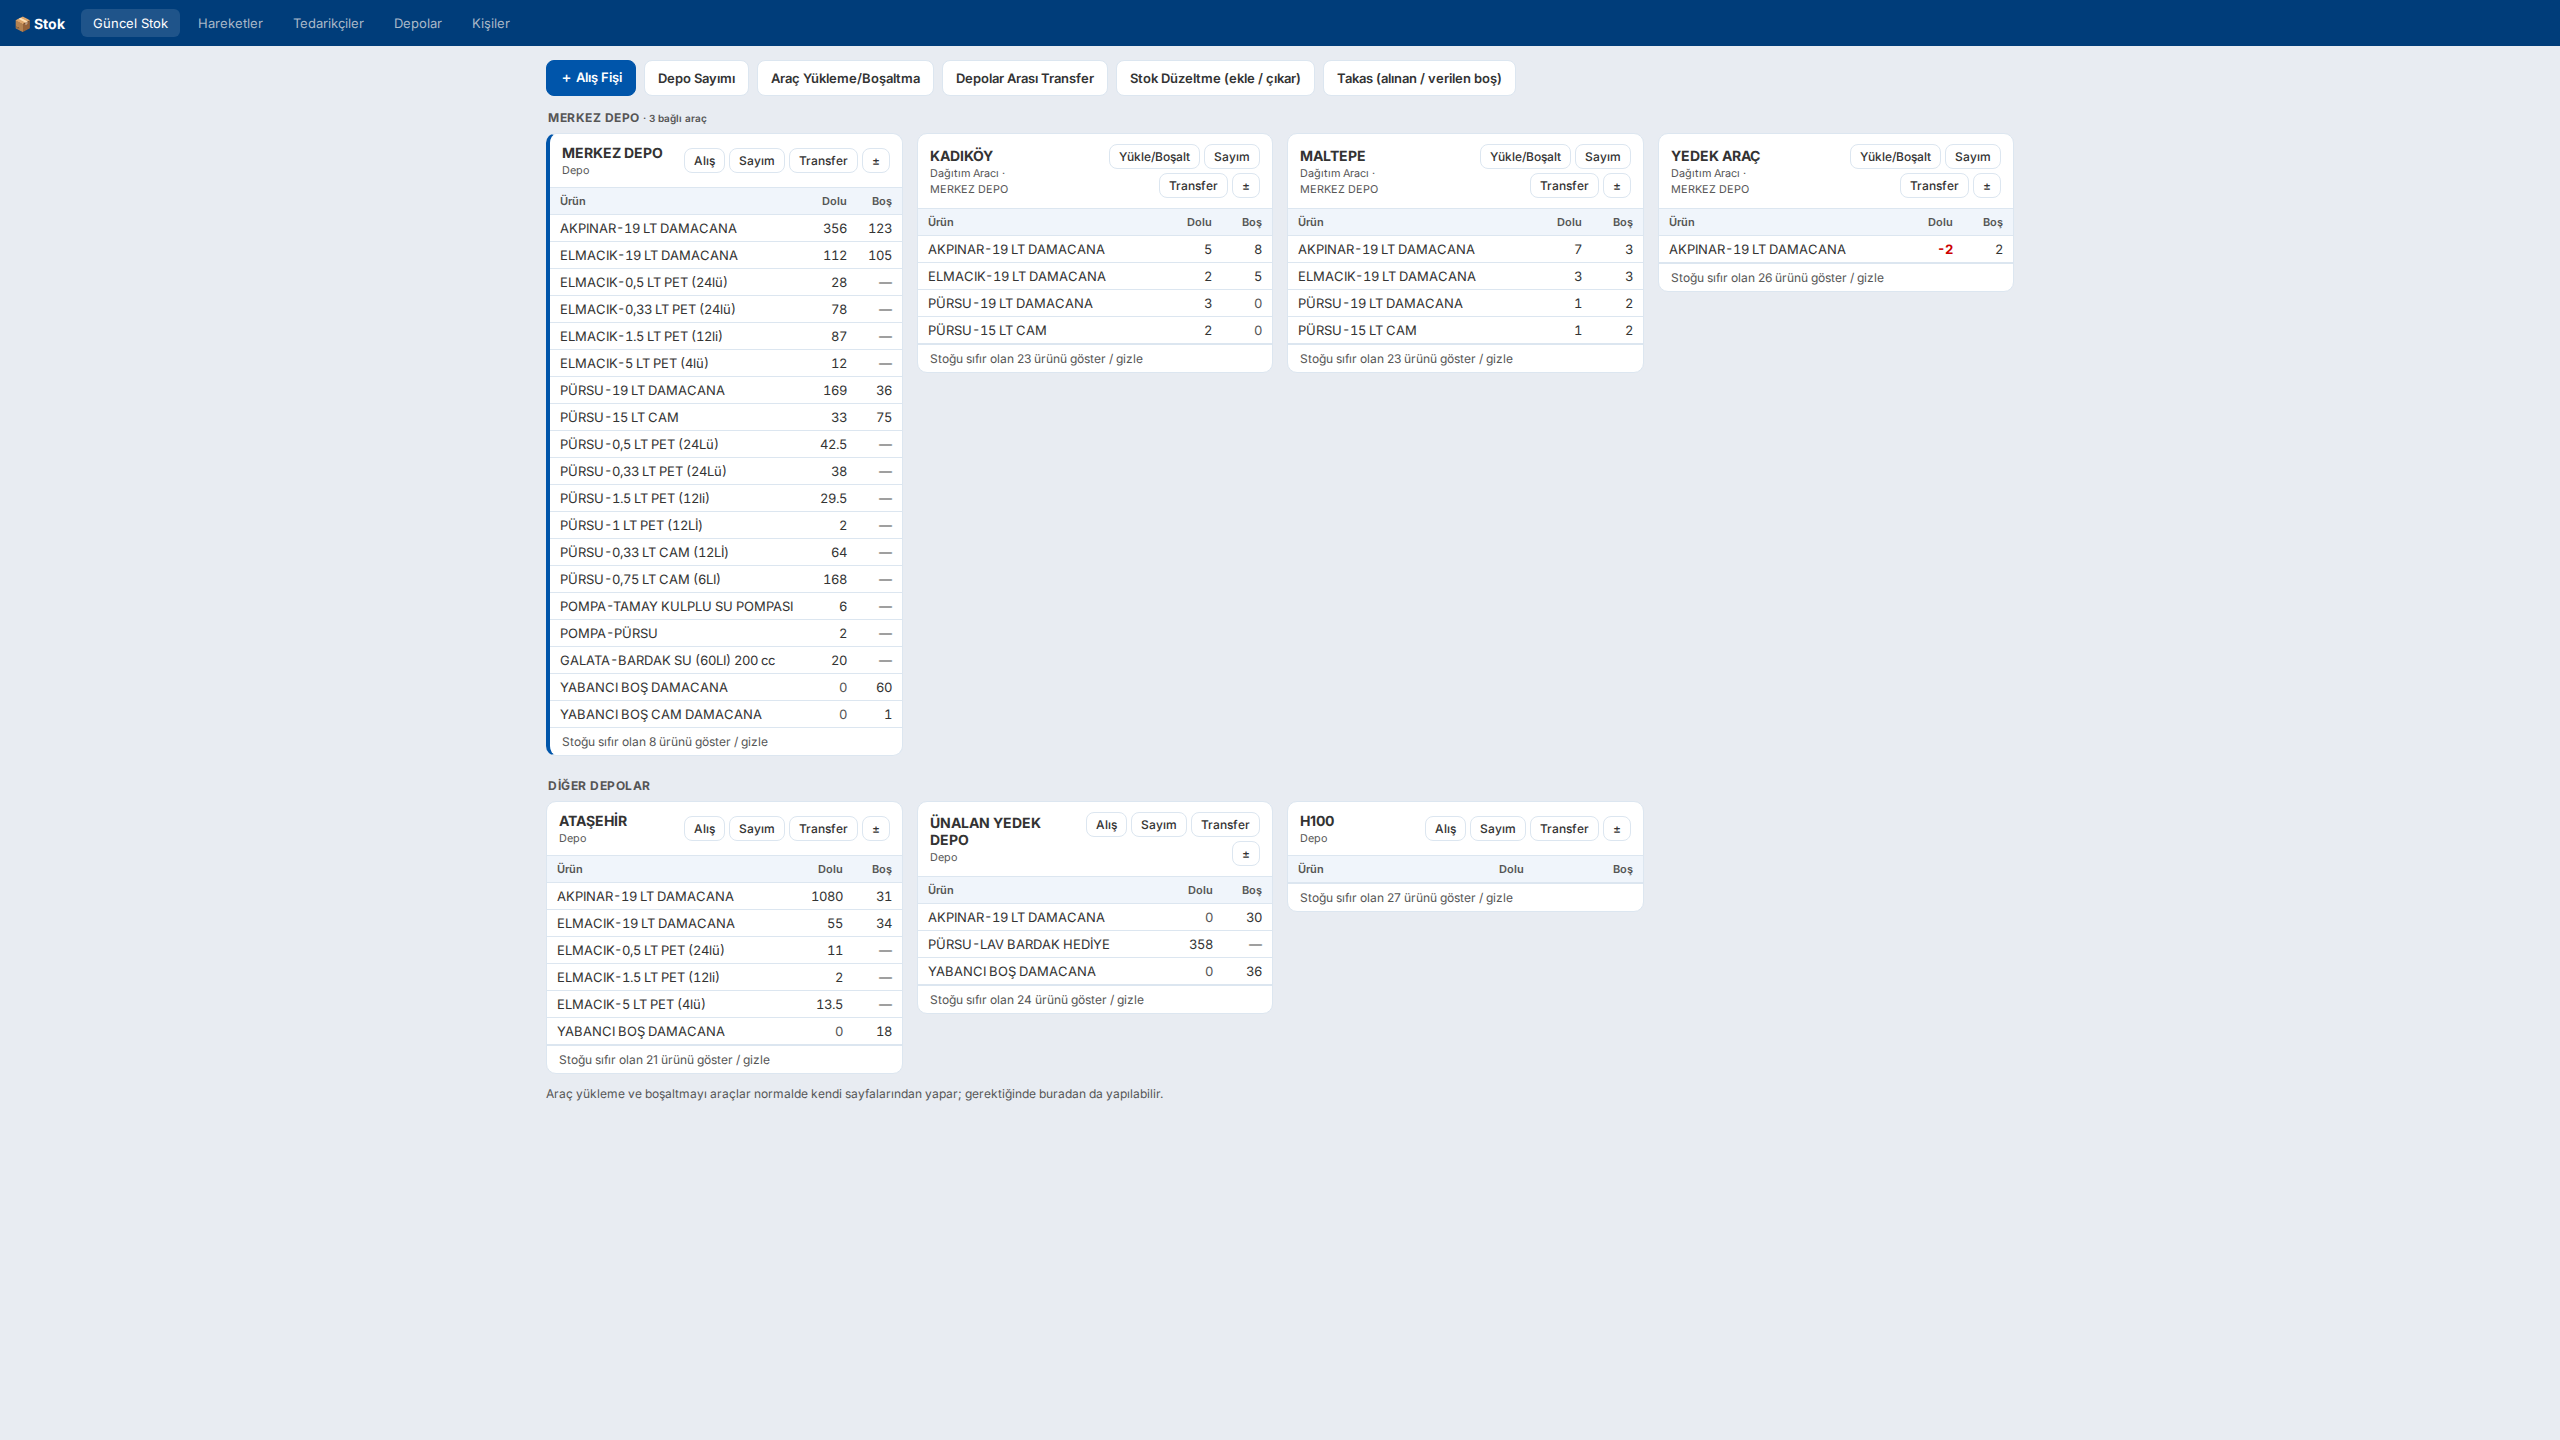Open the ± adjustment for MERKEZ DEPO
The width and height of the screenshot is (2560, 1440).
coord(876,161)
